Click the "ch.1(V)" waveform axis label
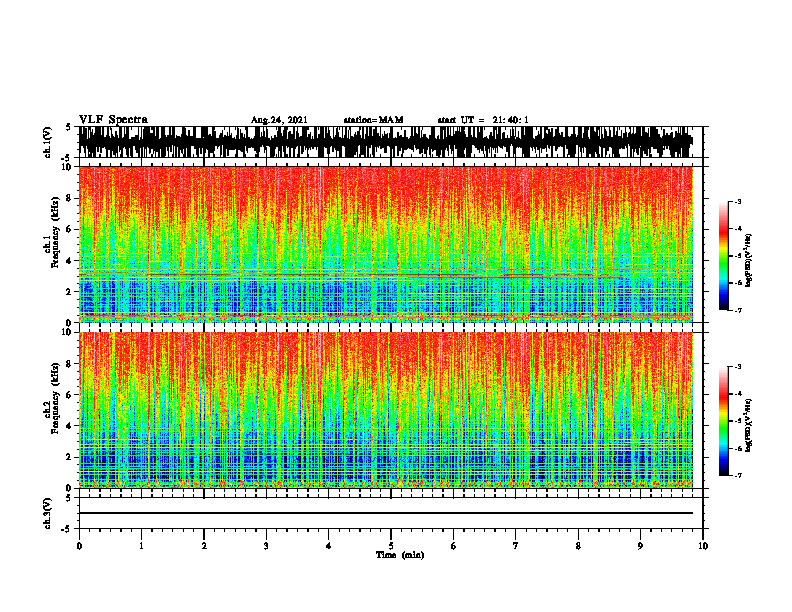The width and height of the screenshot is (792, 612). (x=48, y=142)
